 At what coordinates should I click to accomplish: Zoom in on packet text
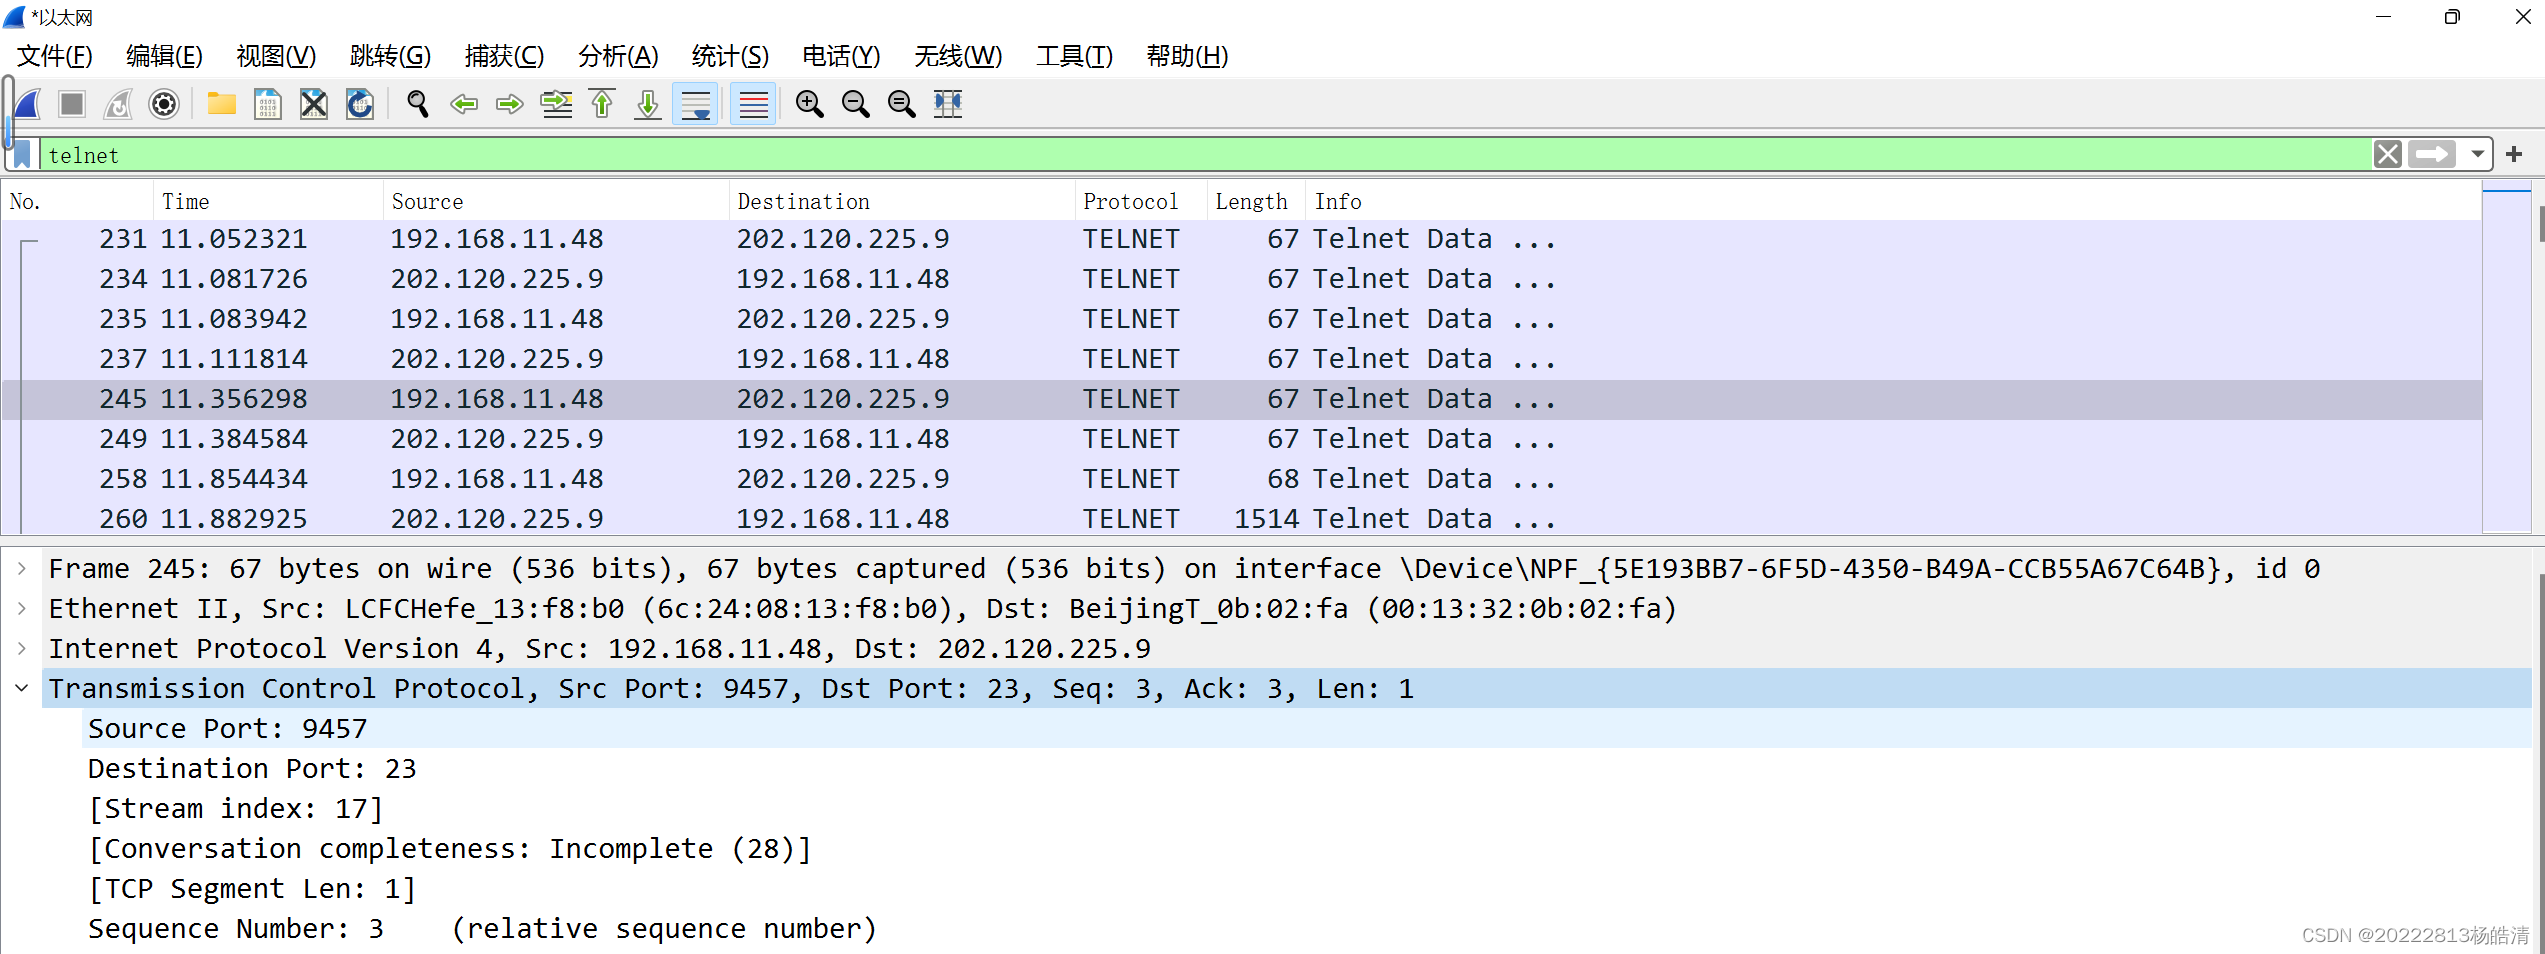810,104
